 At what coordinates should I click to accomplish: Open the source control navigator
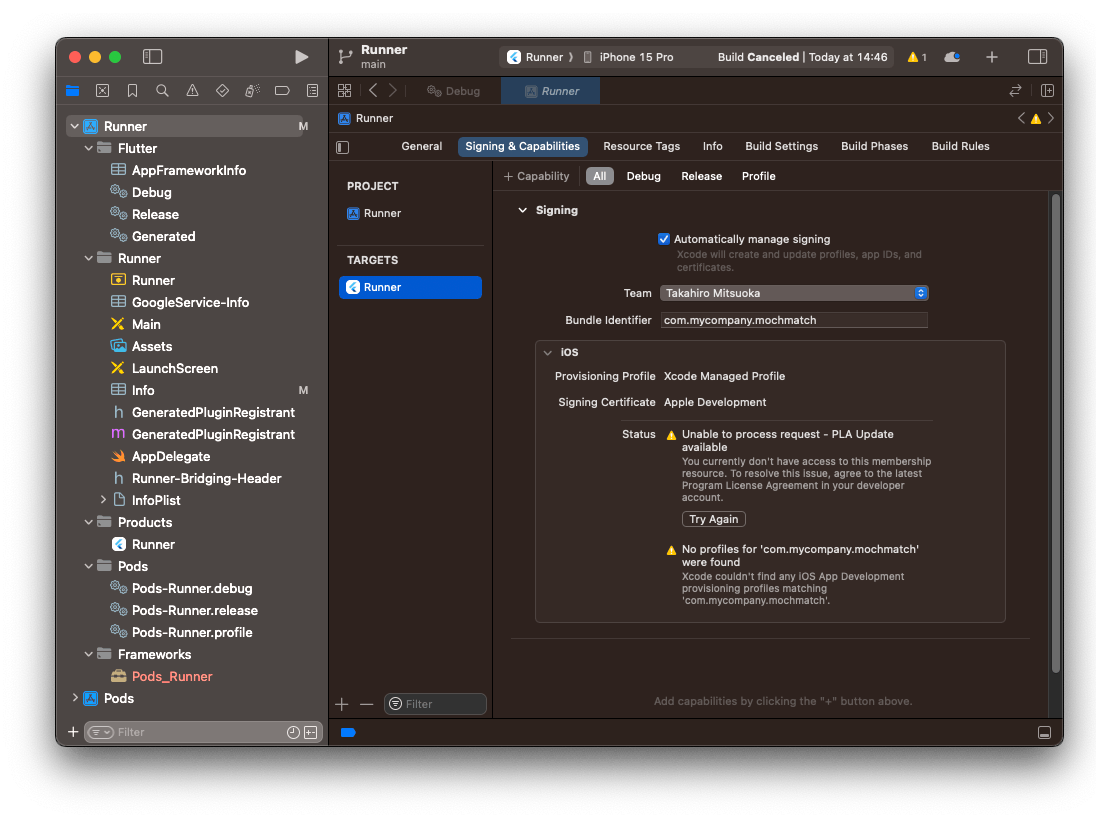(103, 91)
